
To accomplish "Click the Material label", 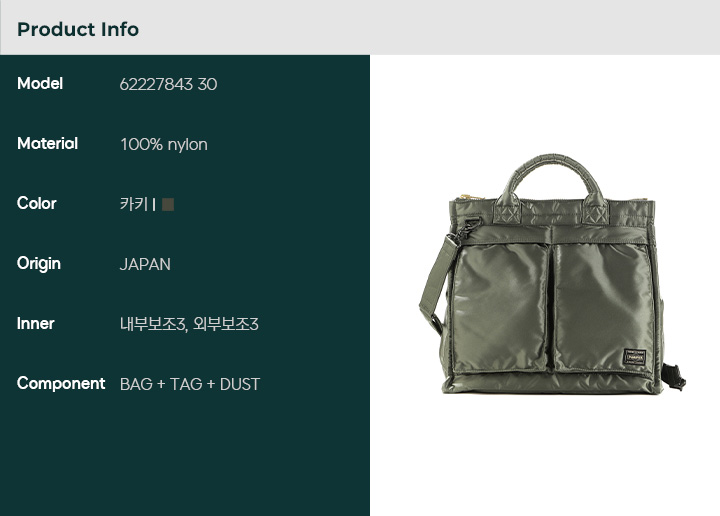I will (47, 143).
